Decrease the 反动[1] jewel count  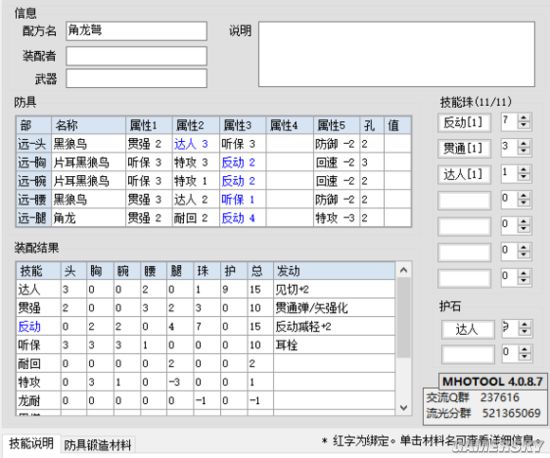[524, 126]
